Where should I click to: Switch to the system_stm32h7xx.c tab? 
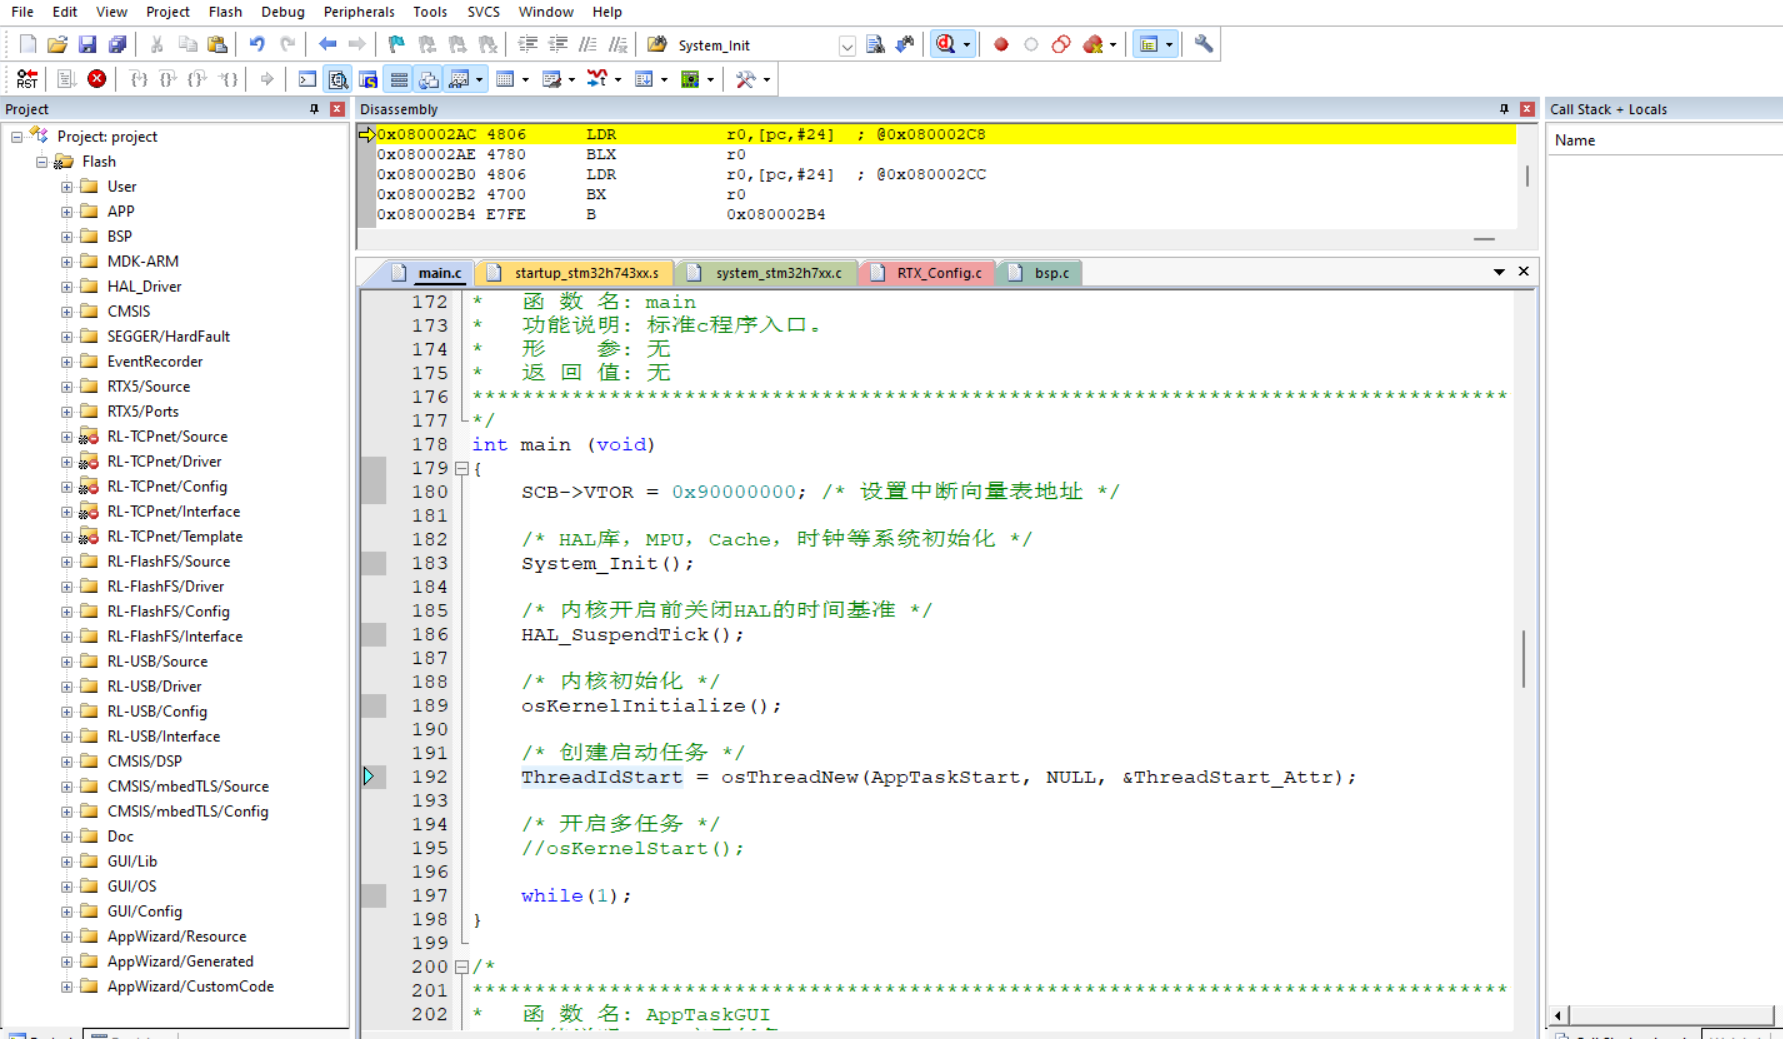click(767, 273)
